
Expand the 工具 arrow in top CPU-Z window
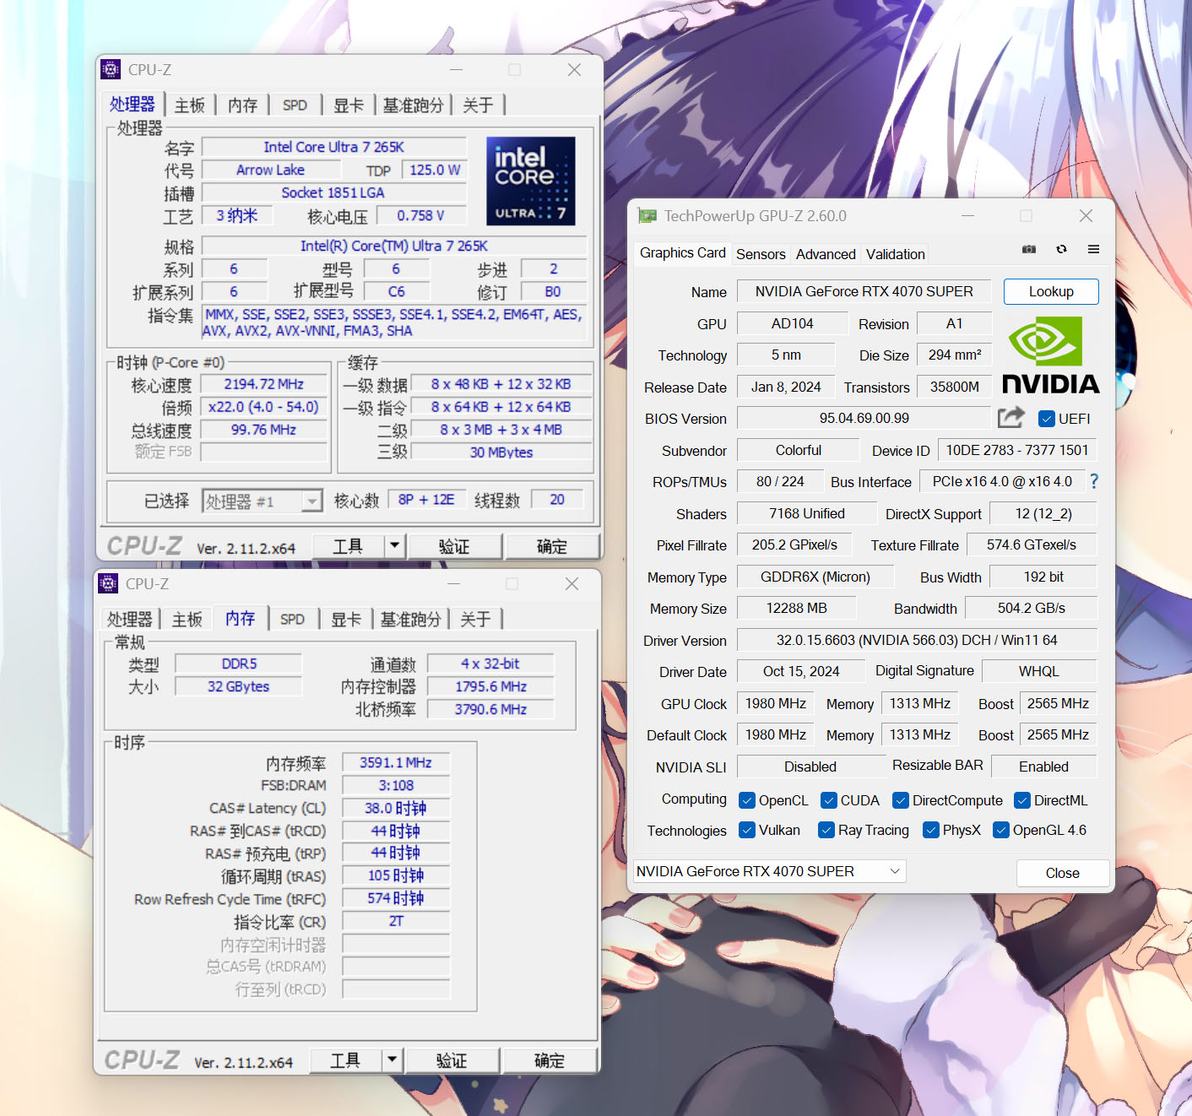point(394,546)
